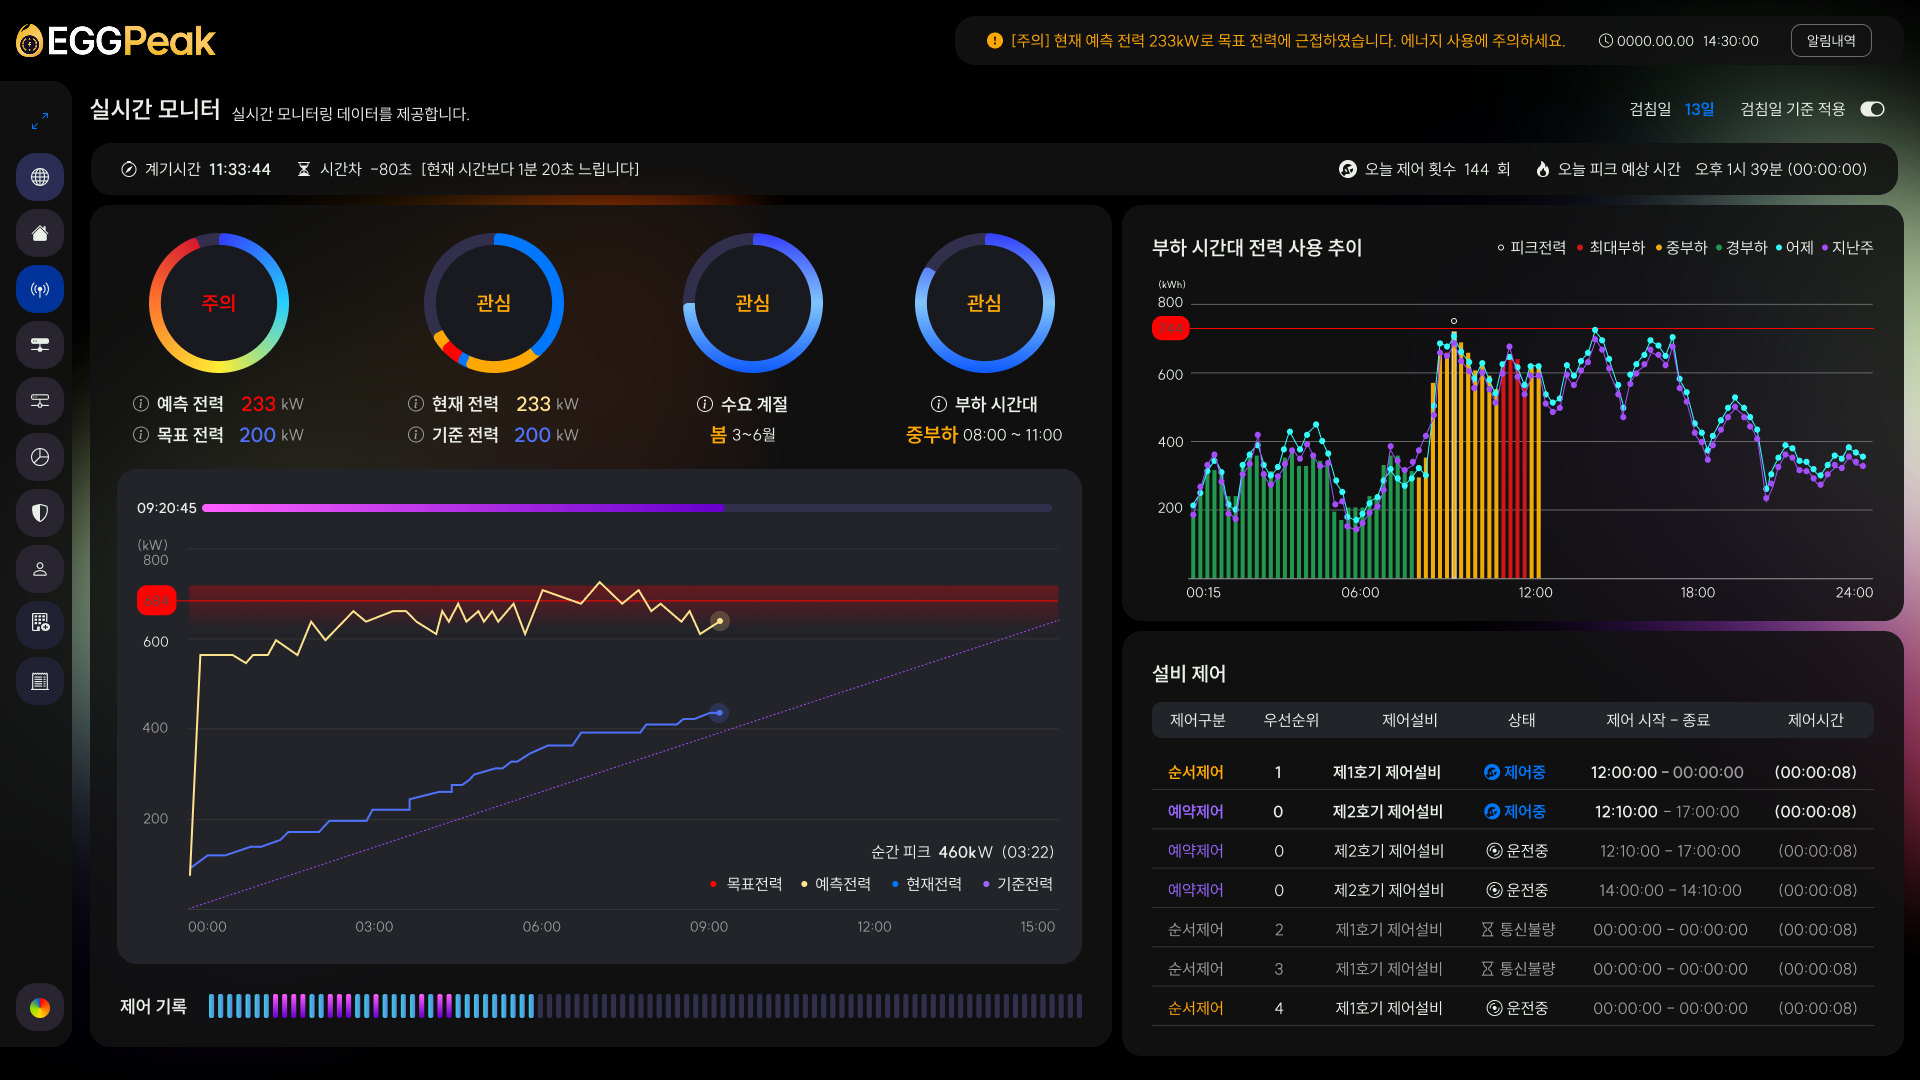This screenshot has height=1080, width=1920.
Task: Click the 주의 predicted power gauge
Action: (x=219, y=303)
